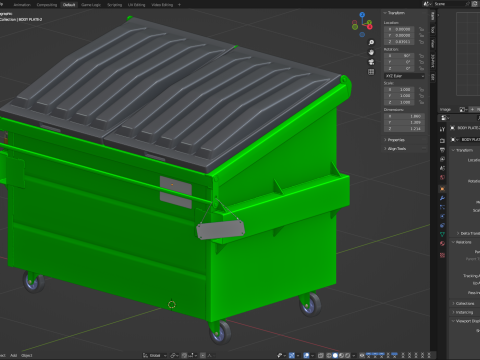Open the Add menu in viewport header
Viewport: 480px width, 360px height.
(13, 355)
